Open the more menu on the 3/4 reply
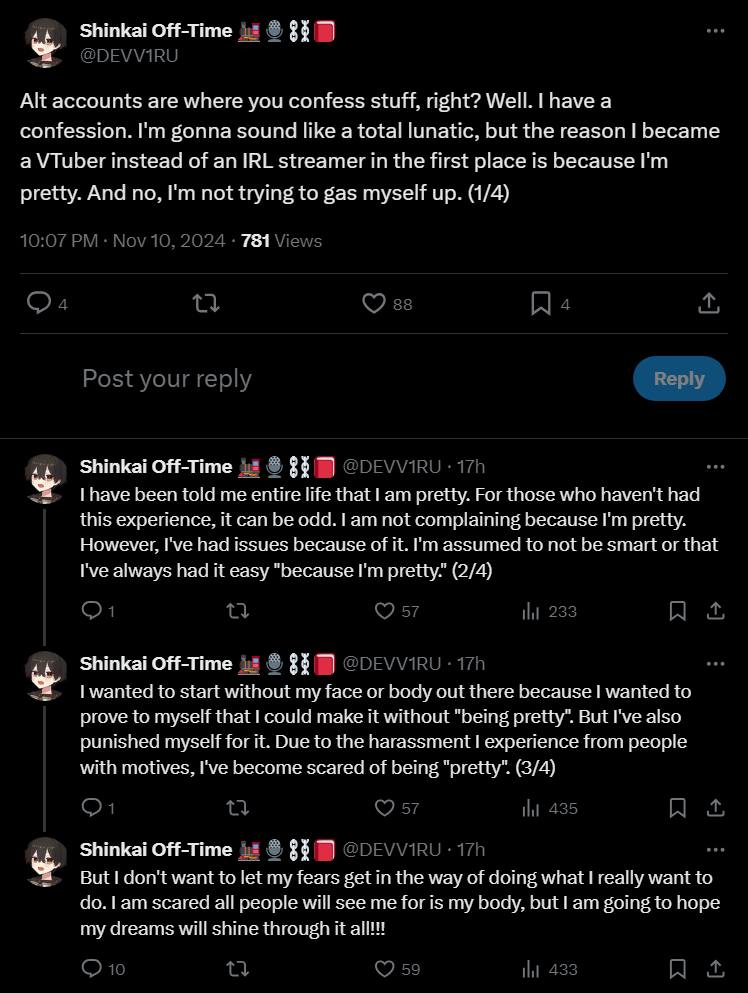The height and width of the screenshot is (993, 748). click(x=714, y=664)
